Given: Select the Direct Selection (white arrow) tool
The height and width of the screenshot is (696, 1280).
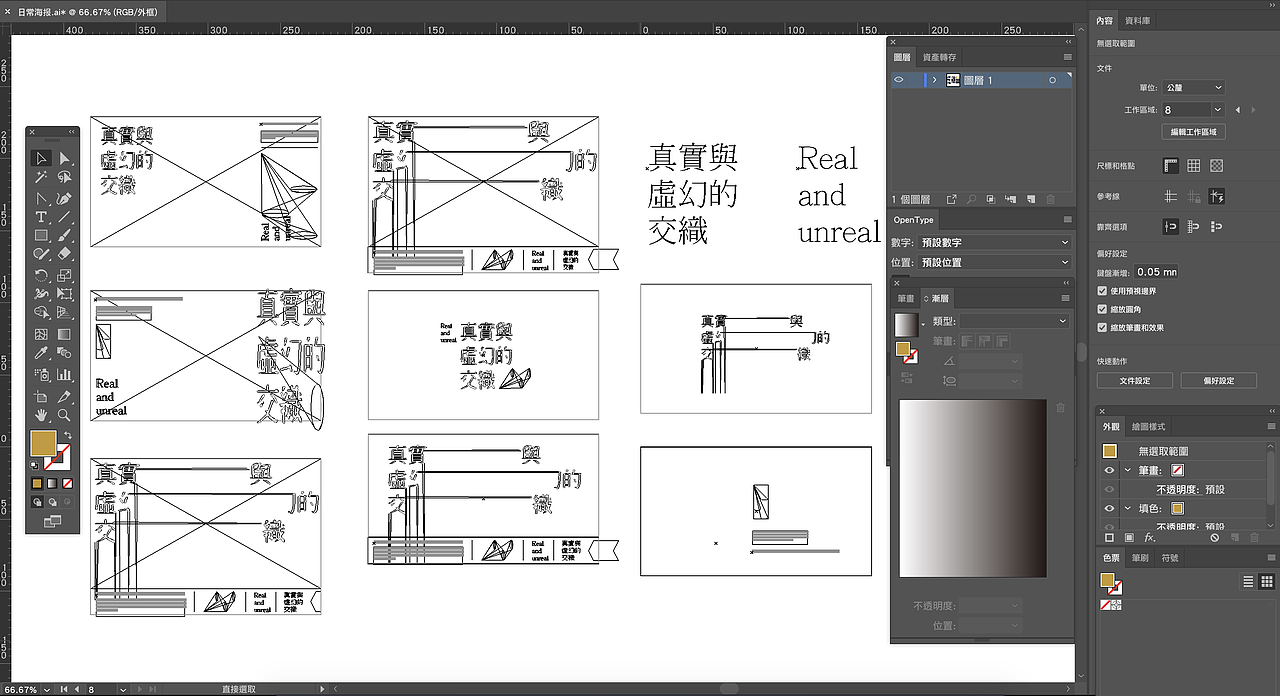Looking at the screenshot, I should click(x=64, y=158).
